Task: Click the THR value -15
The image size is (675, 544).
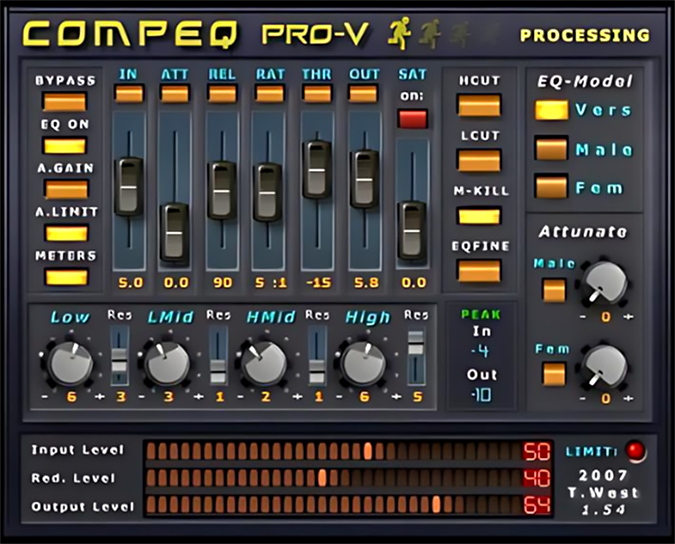Action: [319, 283]
